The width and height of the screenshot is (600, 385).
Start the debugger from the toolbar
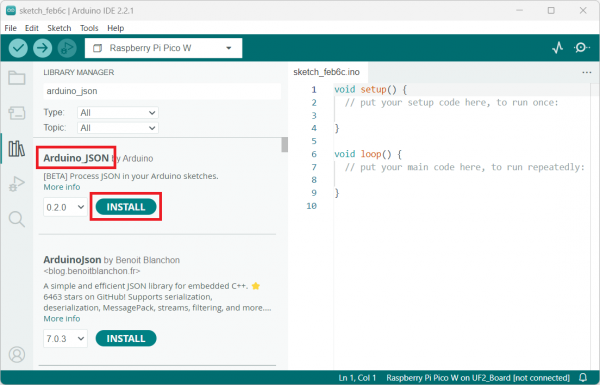[67, 48]
